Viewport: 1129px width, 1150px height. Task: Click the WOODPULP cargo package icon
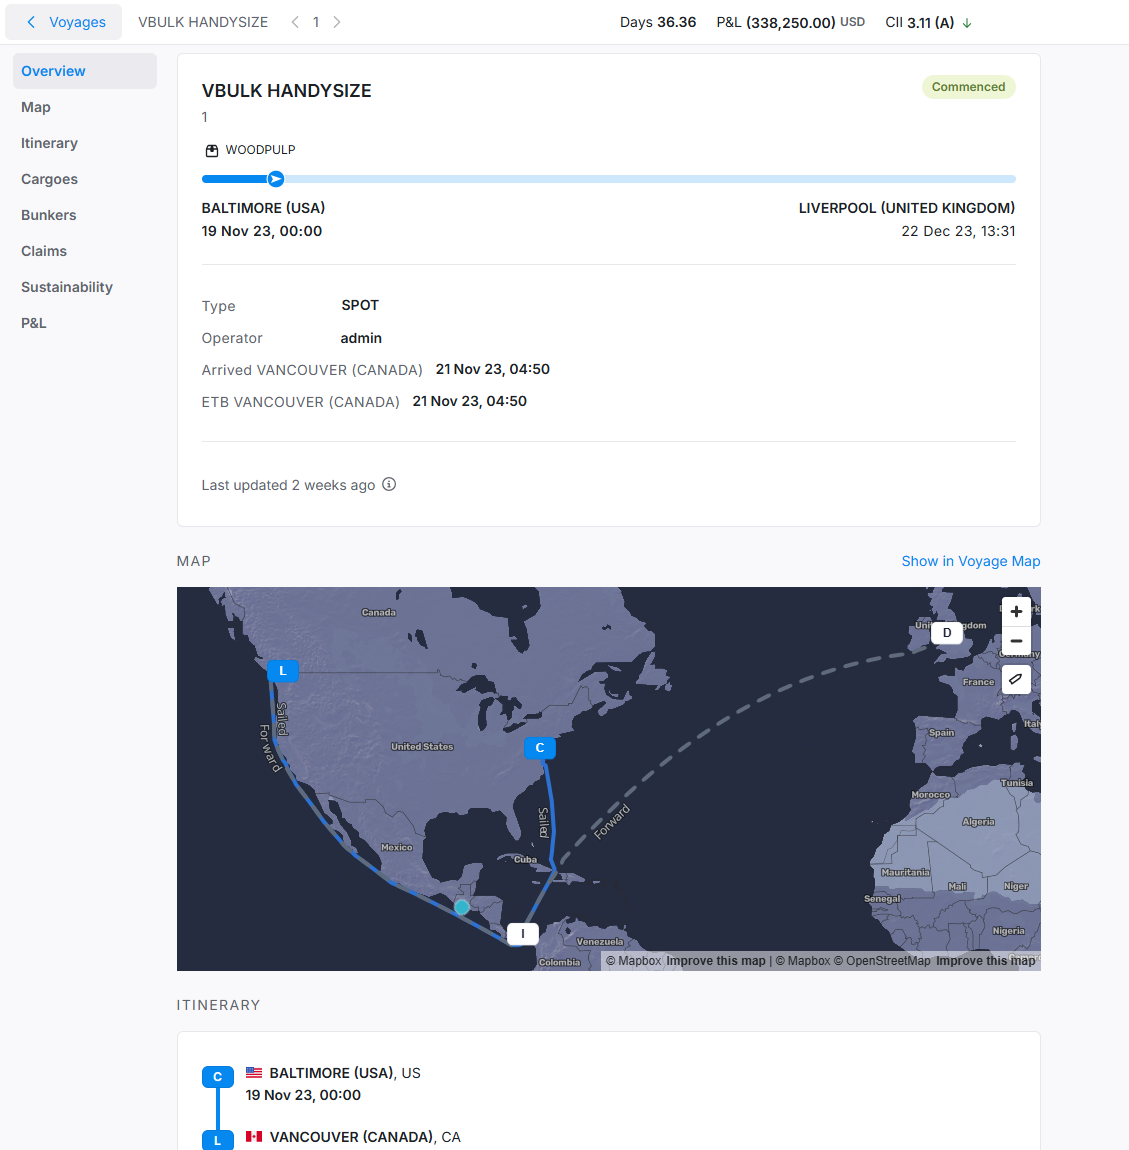tap(211, 150)
